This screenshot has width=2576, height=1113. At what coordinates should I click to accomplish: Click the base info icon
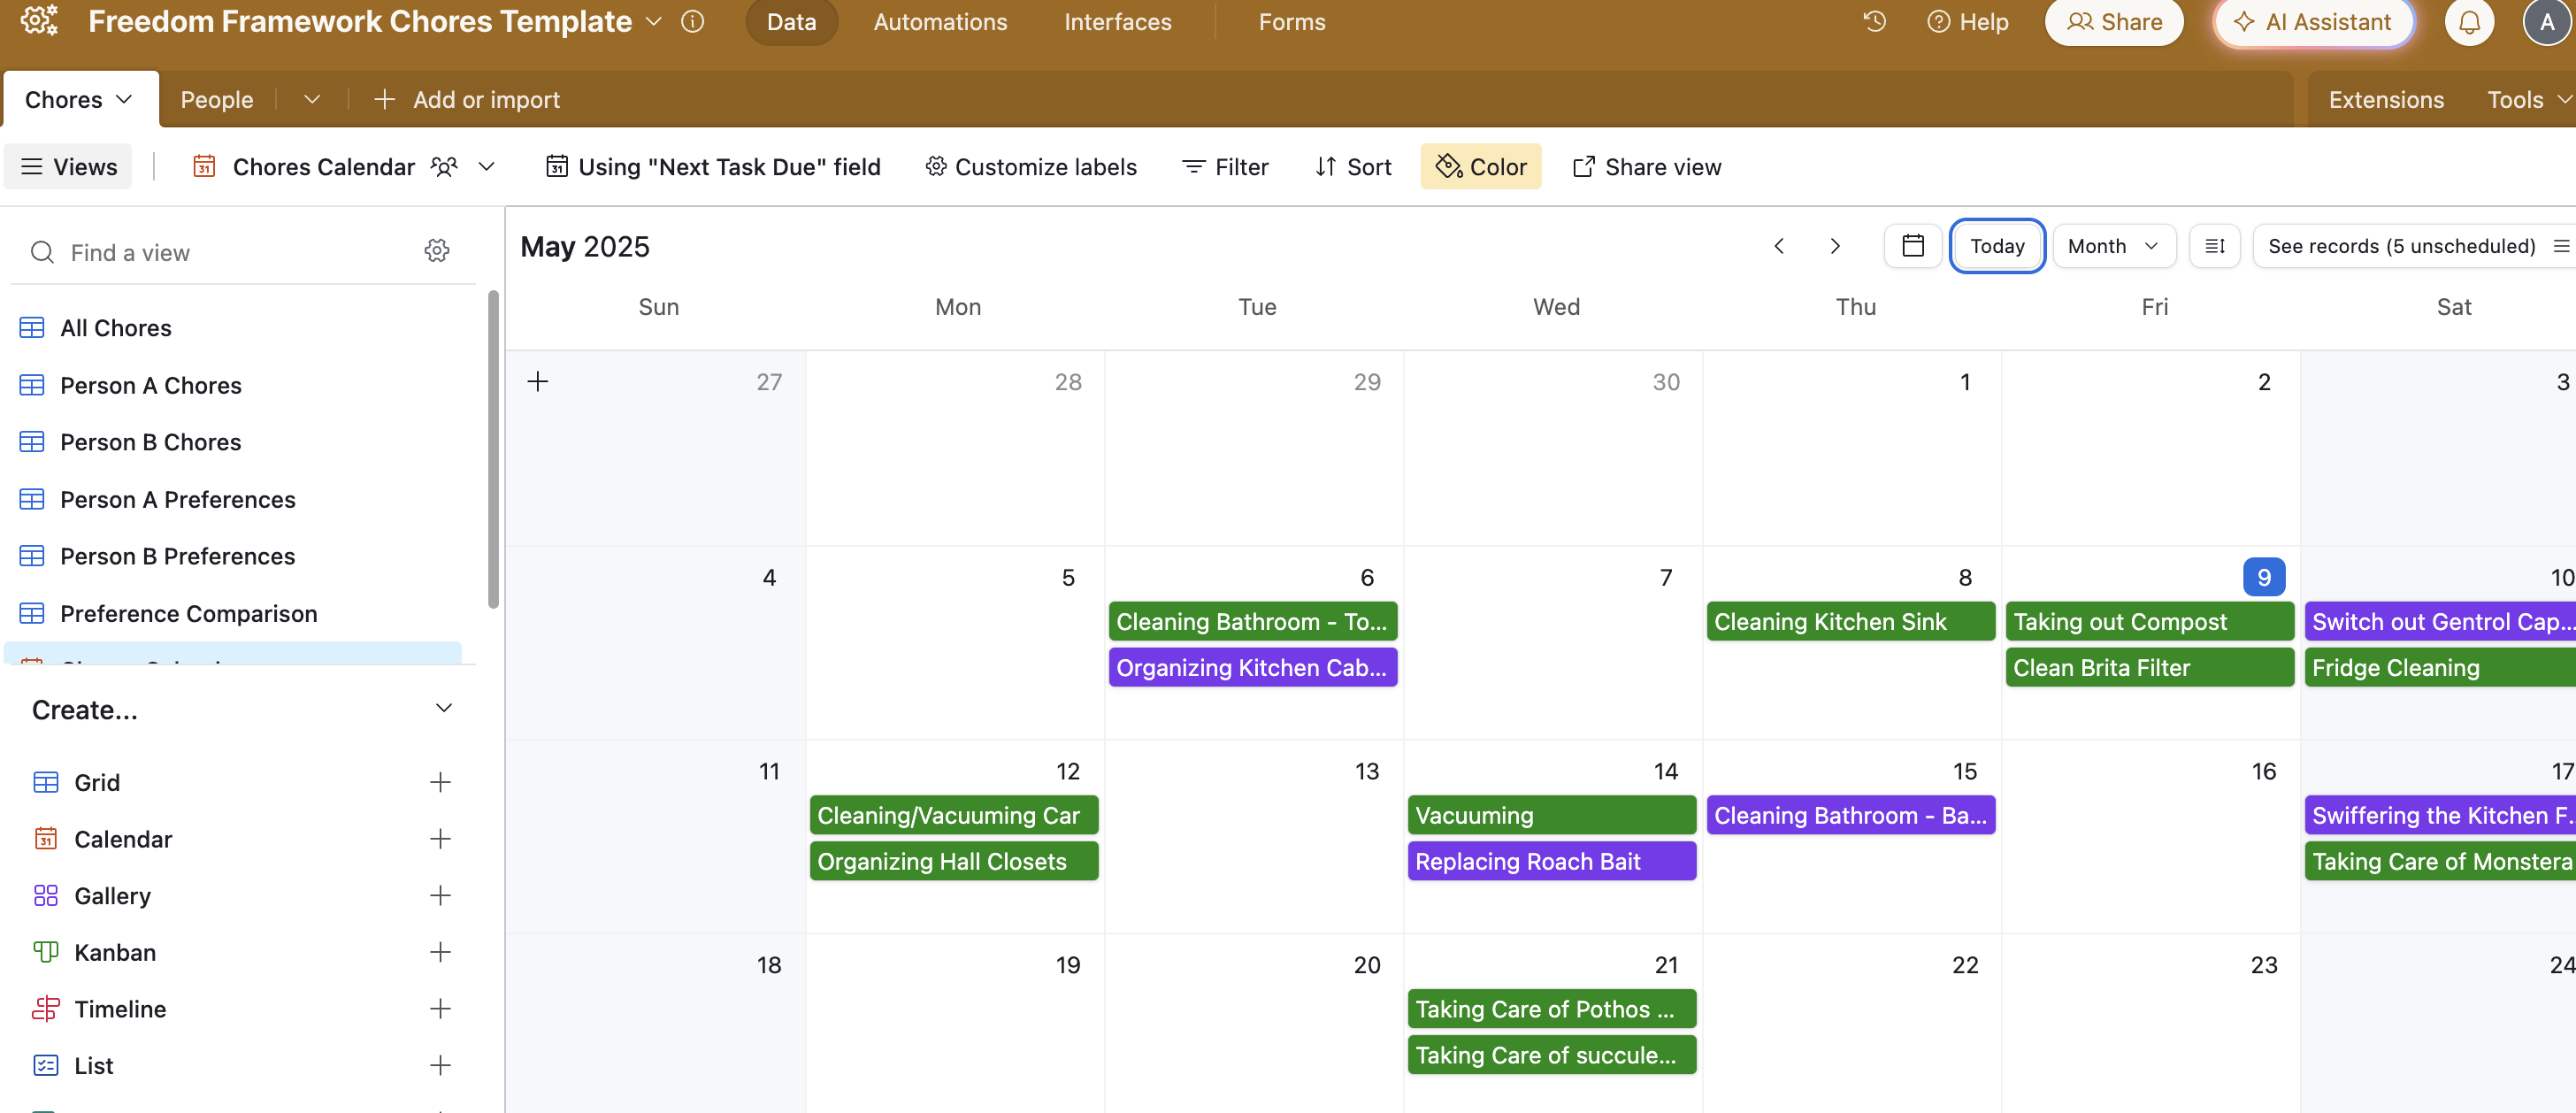click(692, 22)
